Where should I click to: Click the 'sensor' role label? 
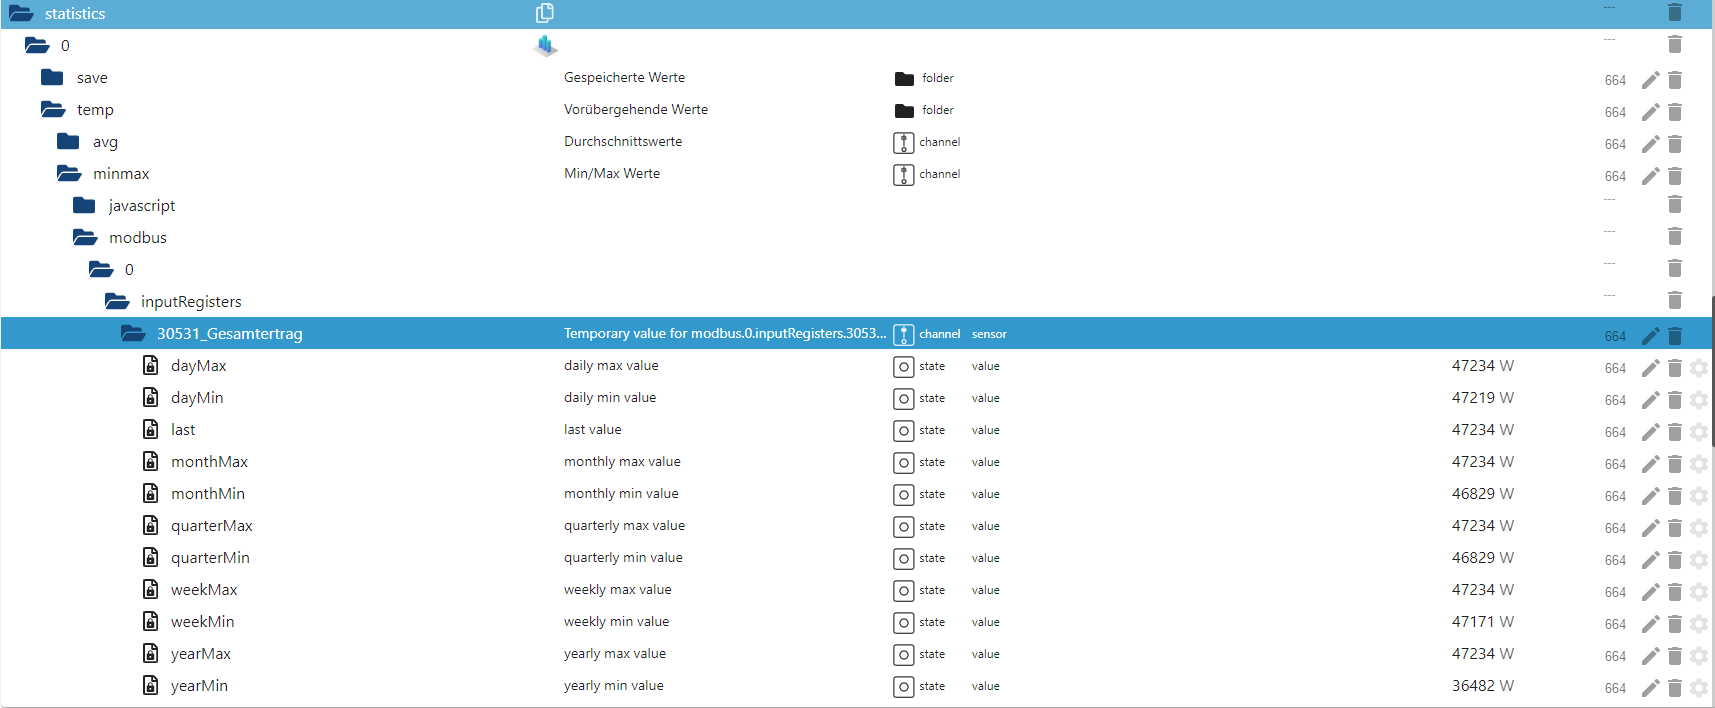[989, 334]
